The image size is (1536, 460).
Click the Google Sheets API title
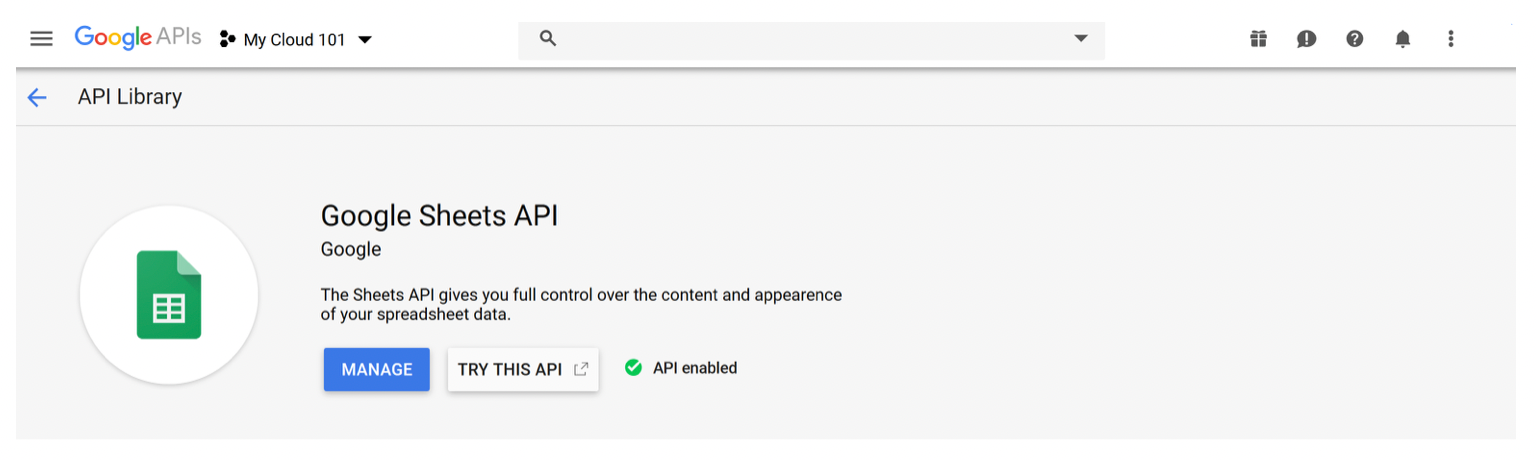click(439, 216)
